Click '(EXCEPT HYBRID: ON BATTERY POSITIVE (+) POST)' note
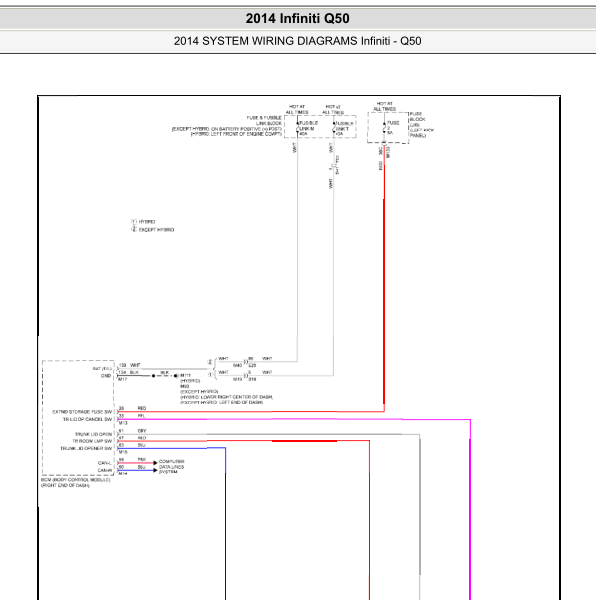The height and width of the screenshot is (600, 596). point(227,129)
